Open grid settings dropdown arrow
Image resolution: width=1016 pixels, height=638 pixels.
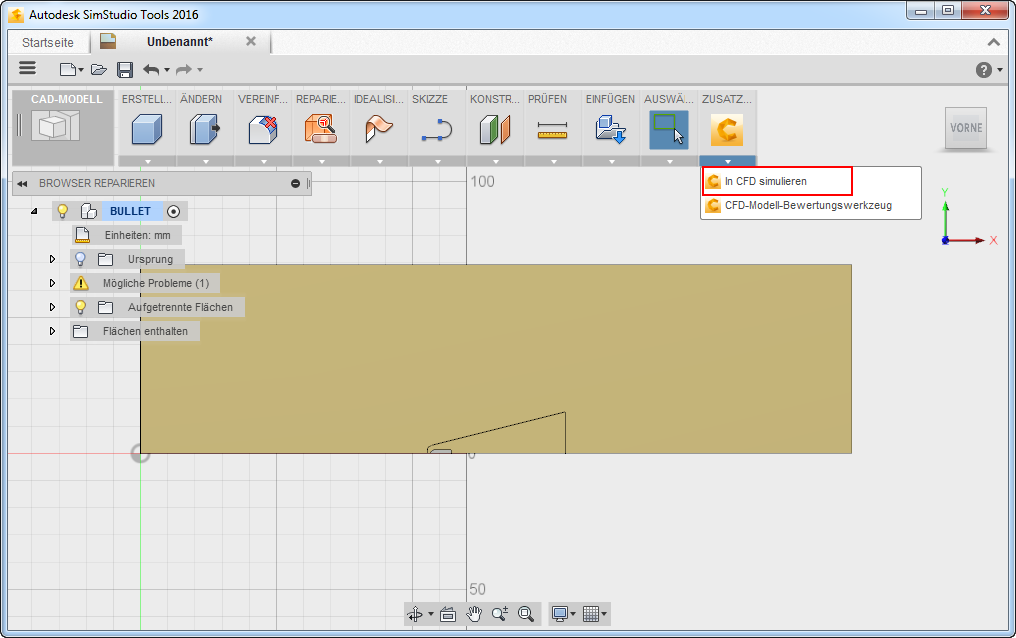[x=604, y=614]
